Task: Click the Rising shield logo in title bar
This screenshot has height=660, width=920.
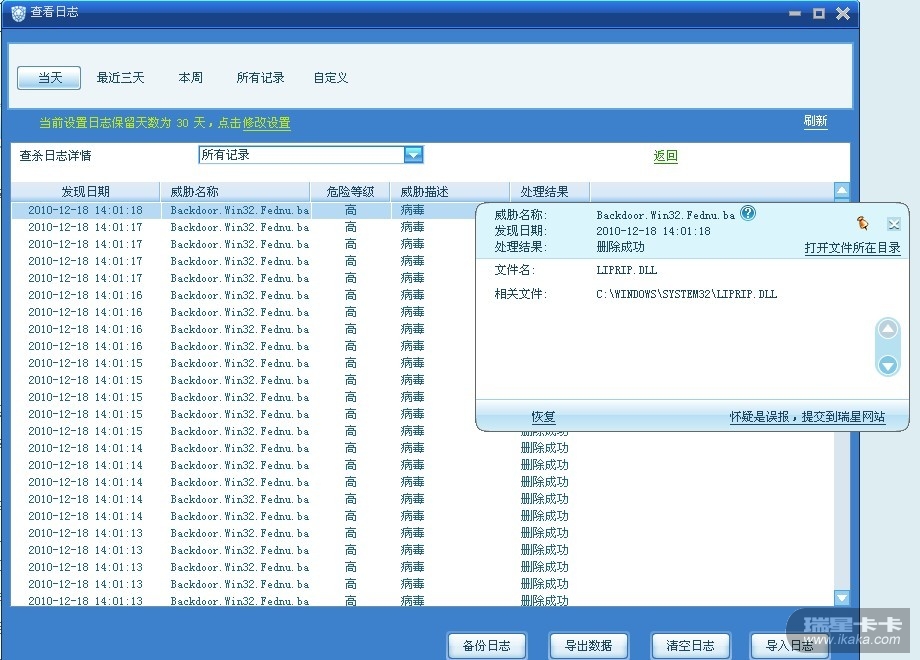Action: [18, 13]
